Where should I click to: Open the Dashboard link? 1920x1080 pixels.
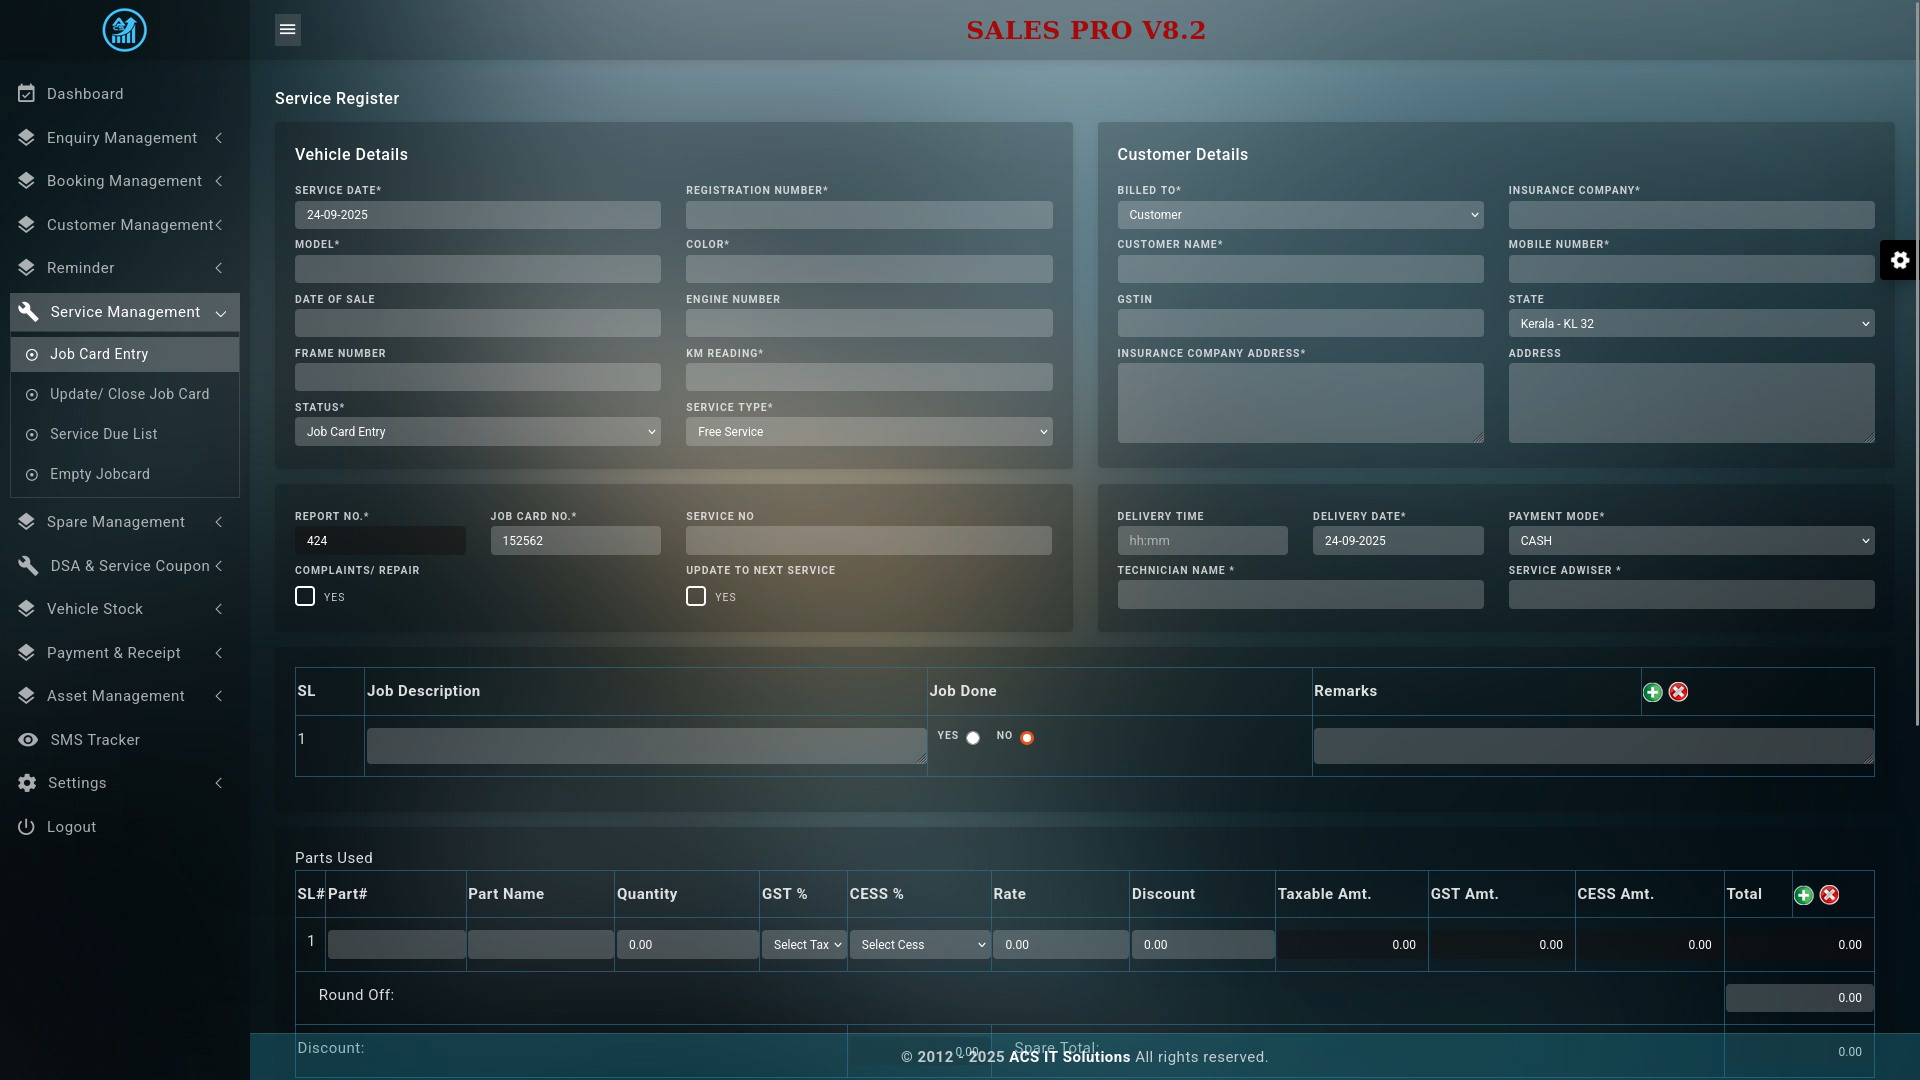click(x=85, y=94)
